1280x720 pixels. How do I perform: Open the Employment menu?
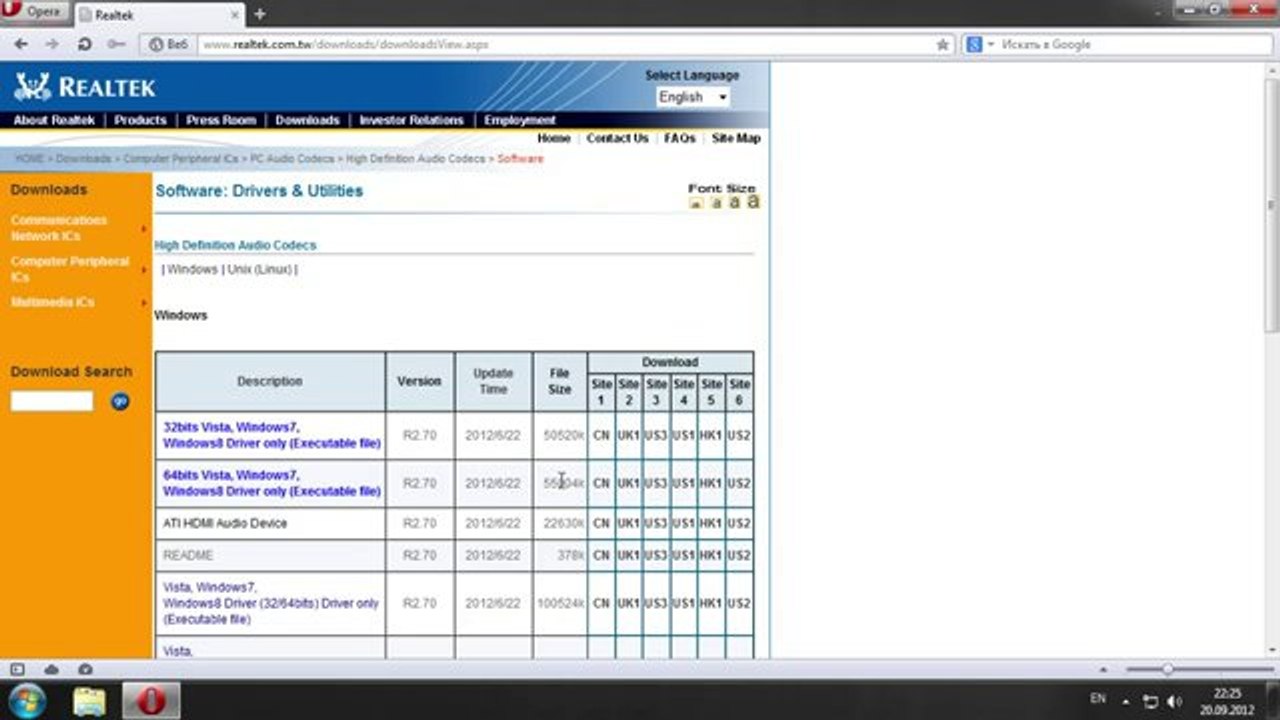(520, 120)
